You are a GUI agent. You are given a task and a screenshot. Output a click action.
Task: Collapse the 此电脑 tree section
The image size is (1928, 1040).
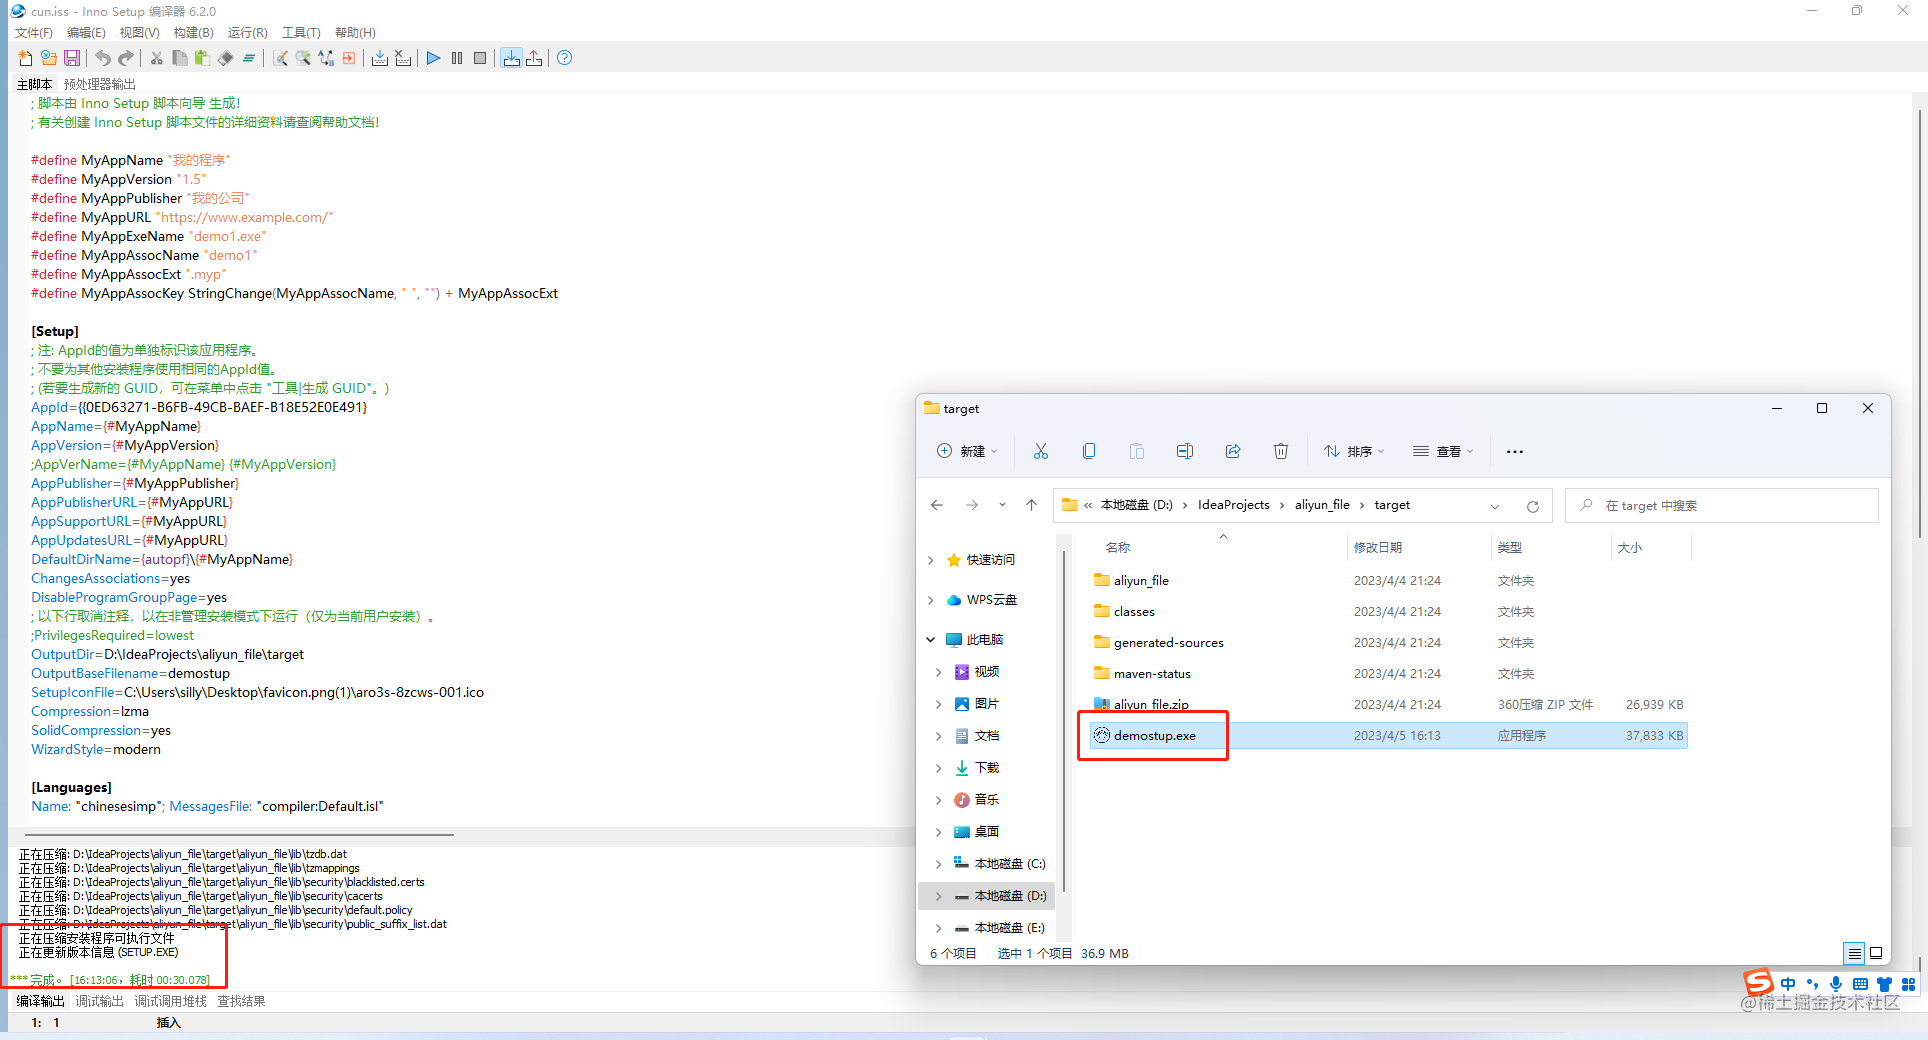point(930,639)
